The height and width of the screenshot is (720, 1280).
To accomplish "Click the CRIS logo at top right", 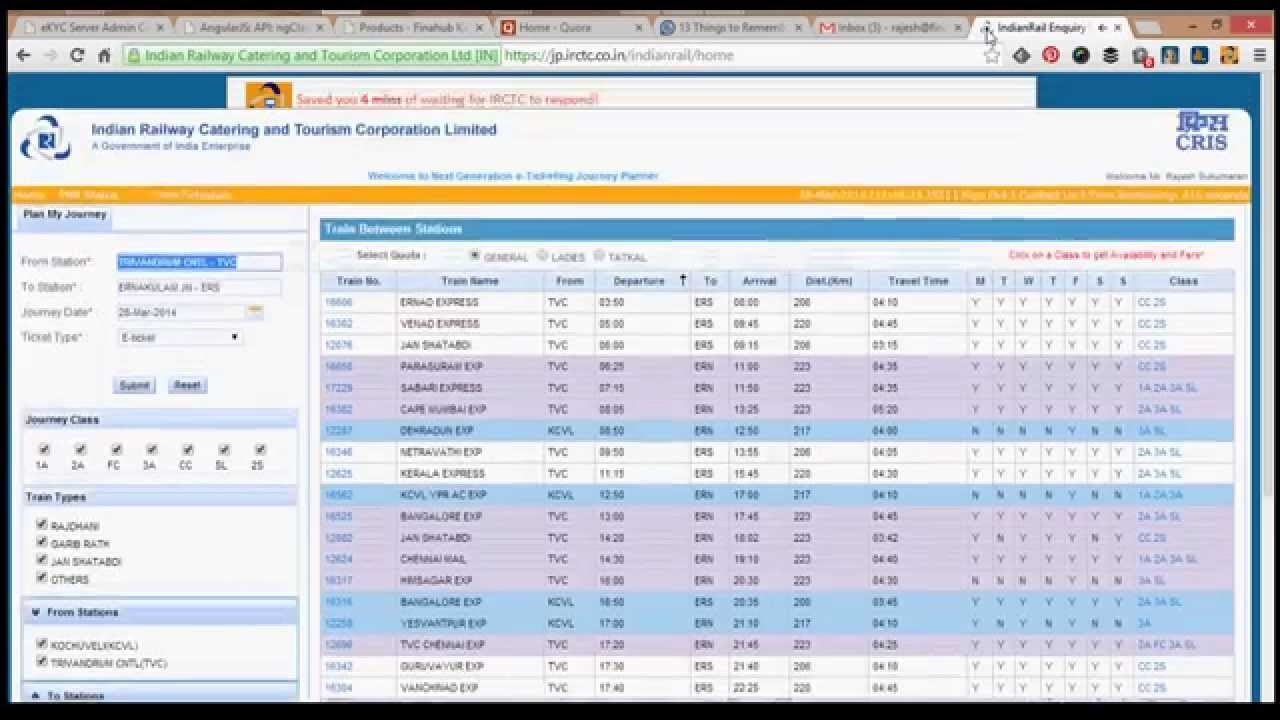I will coord(1201,131).
